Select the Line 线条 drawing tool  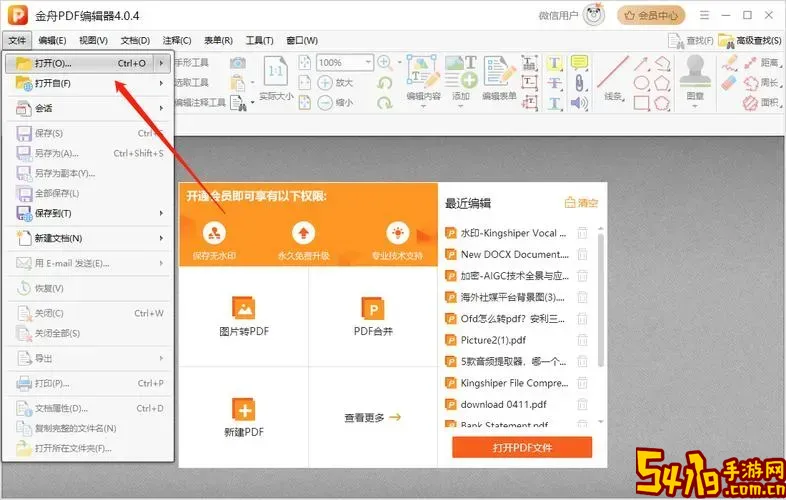pos(613,77)
